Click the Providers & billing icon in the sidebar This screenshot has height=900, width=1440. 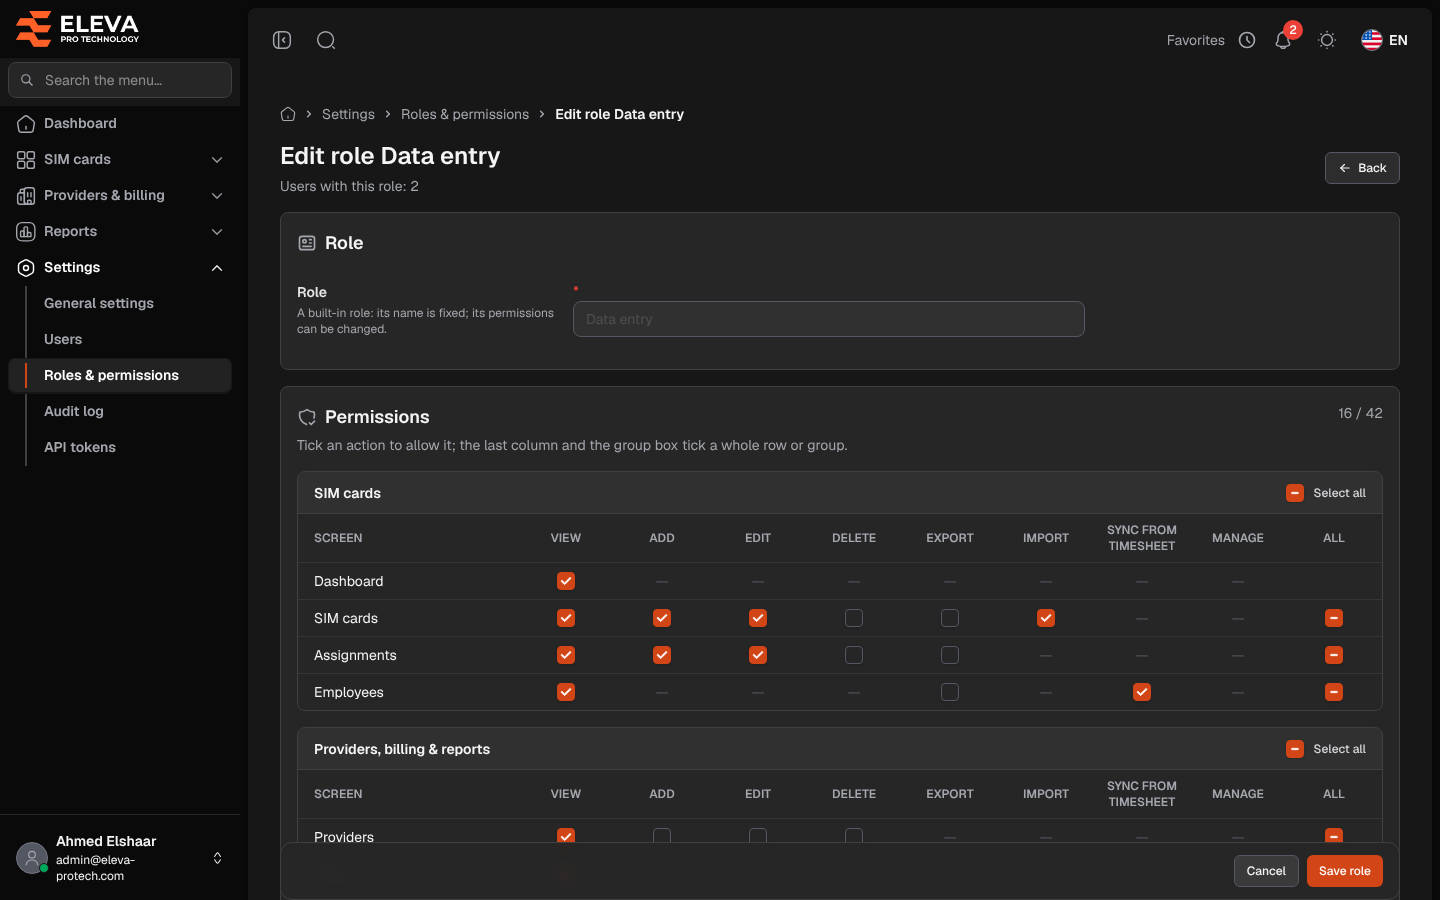(x=26, y=195)
